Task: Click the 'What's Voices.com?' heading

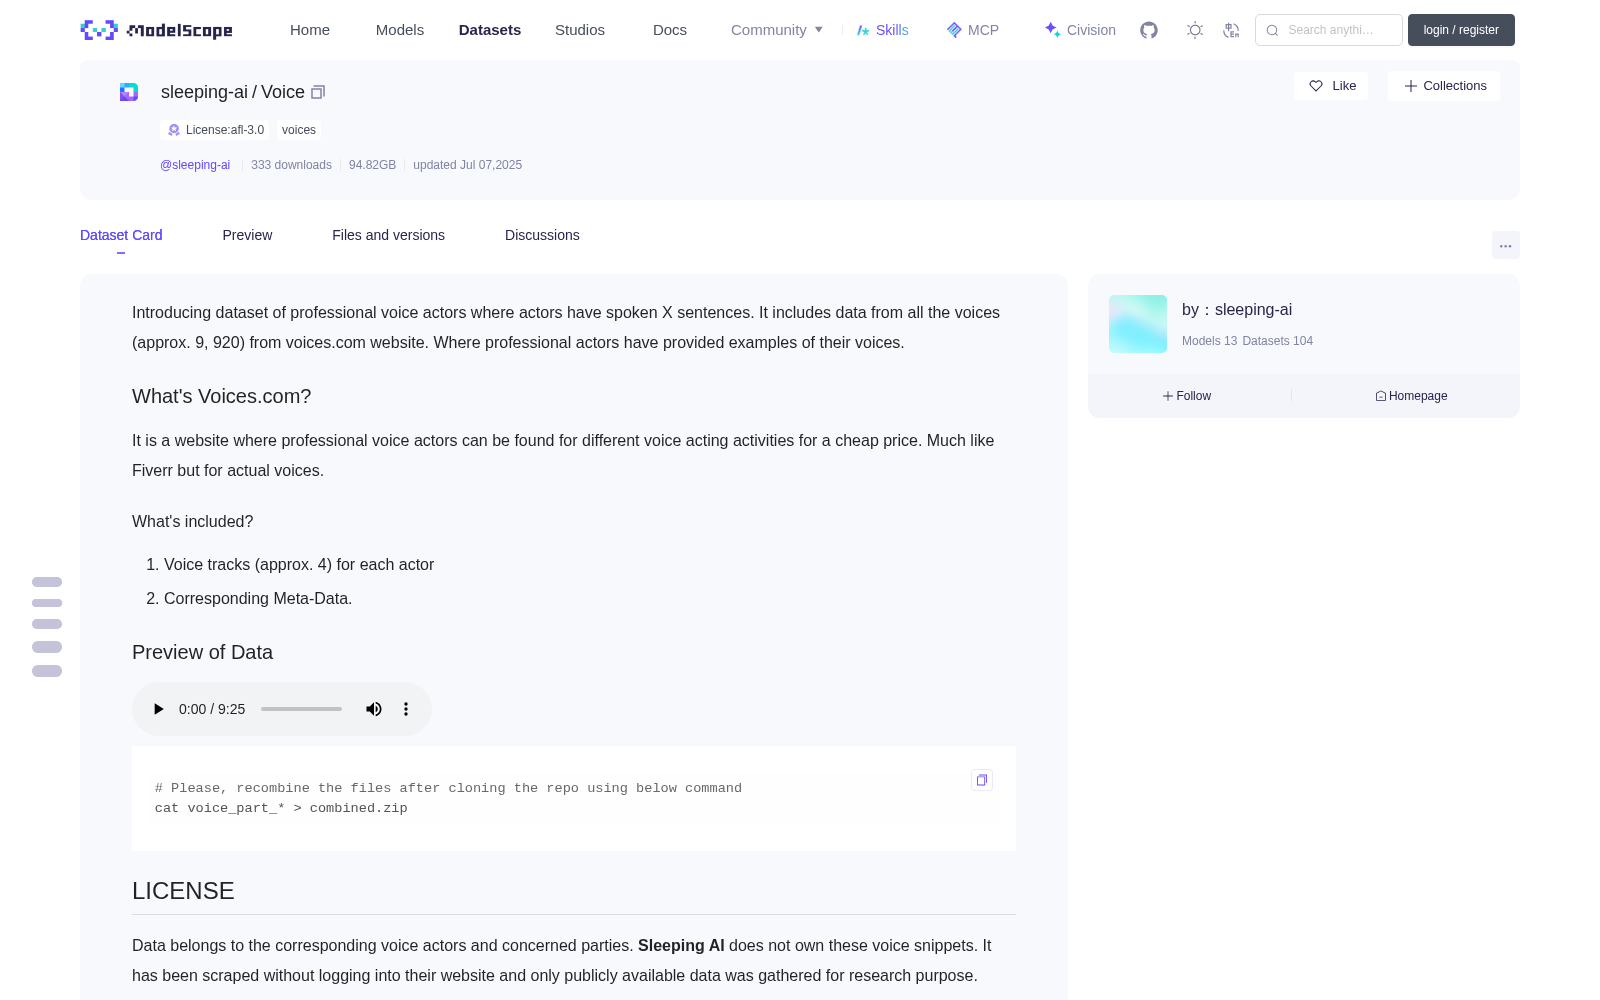Action: tap(221, 396)
